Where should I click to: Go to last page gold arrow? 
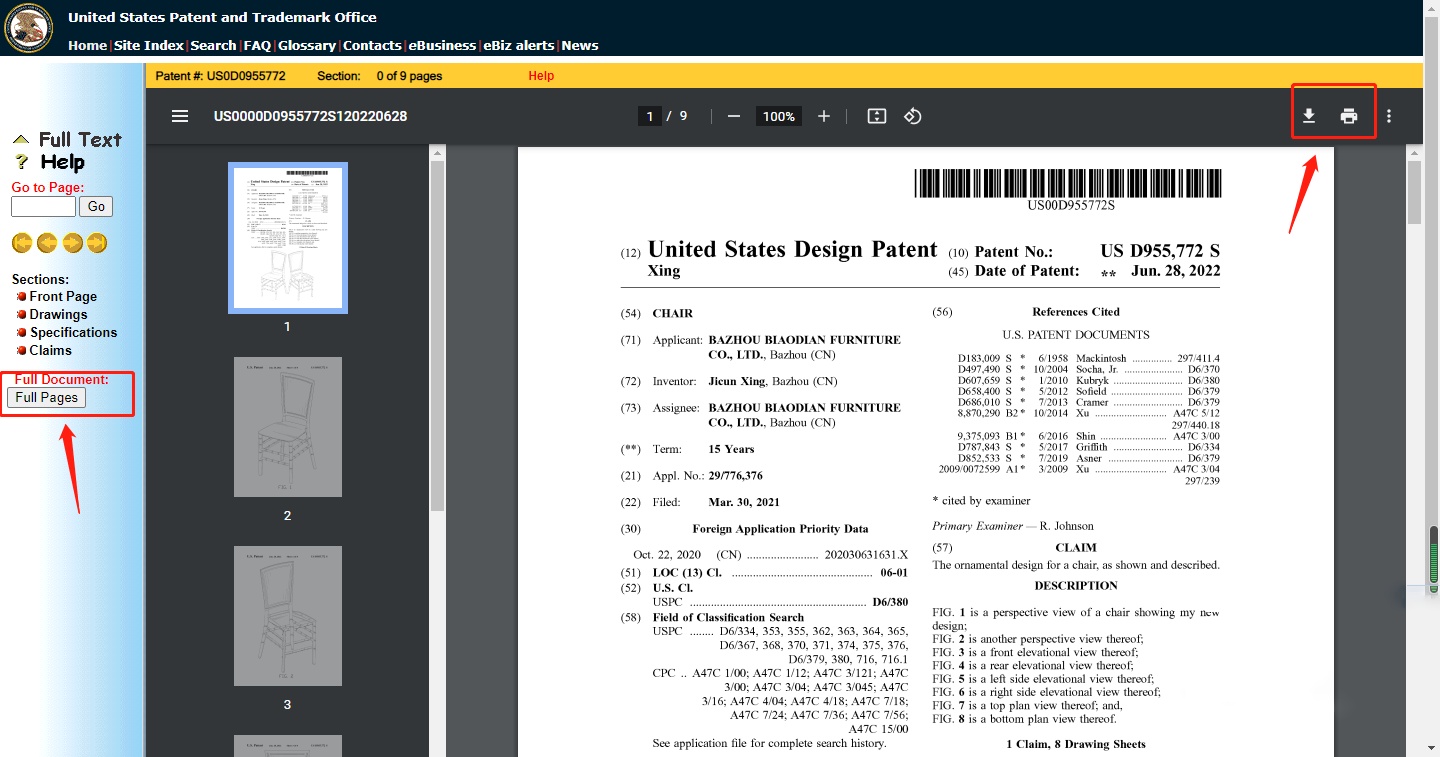pos(97,243)
